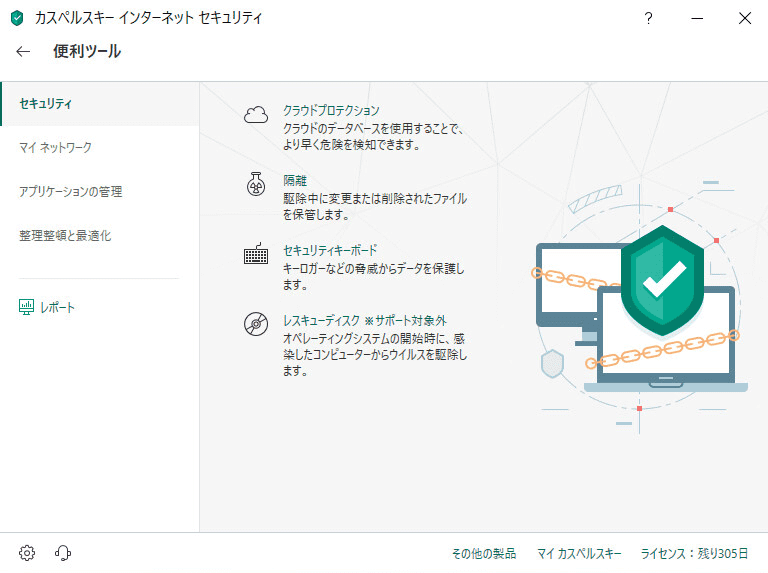Open マイ カスペルスキー link

[579, 553]
